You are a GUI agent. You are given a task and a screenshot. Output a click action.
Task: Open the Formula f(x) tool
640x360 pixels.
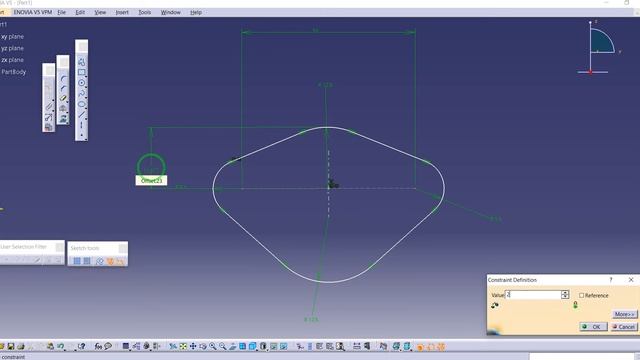point(98,347)
